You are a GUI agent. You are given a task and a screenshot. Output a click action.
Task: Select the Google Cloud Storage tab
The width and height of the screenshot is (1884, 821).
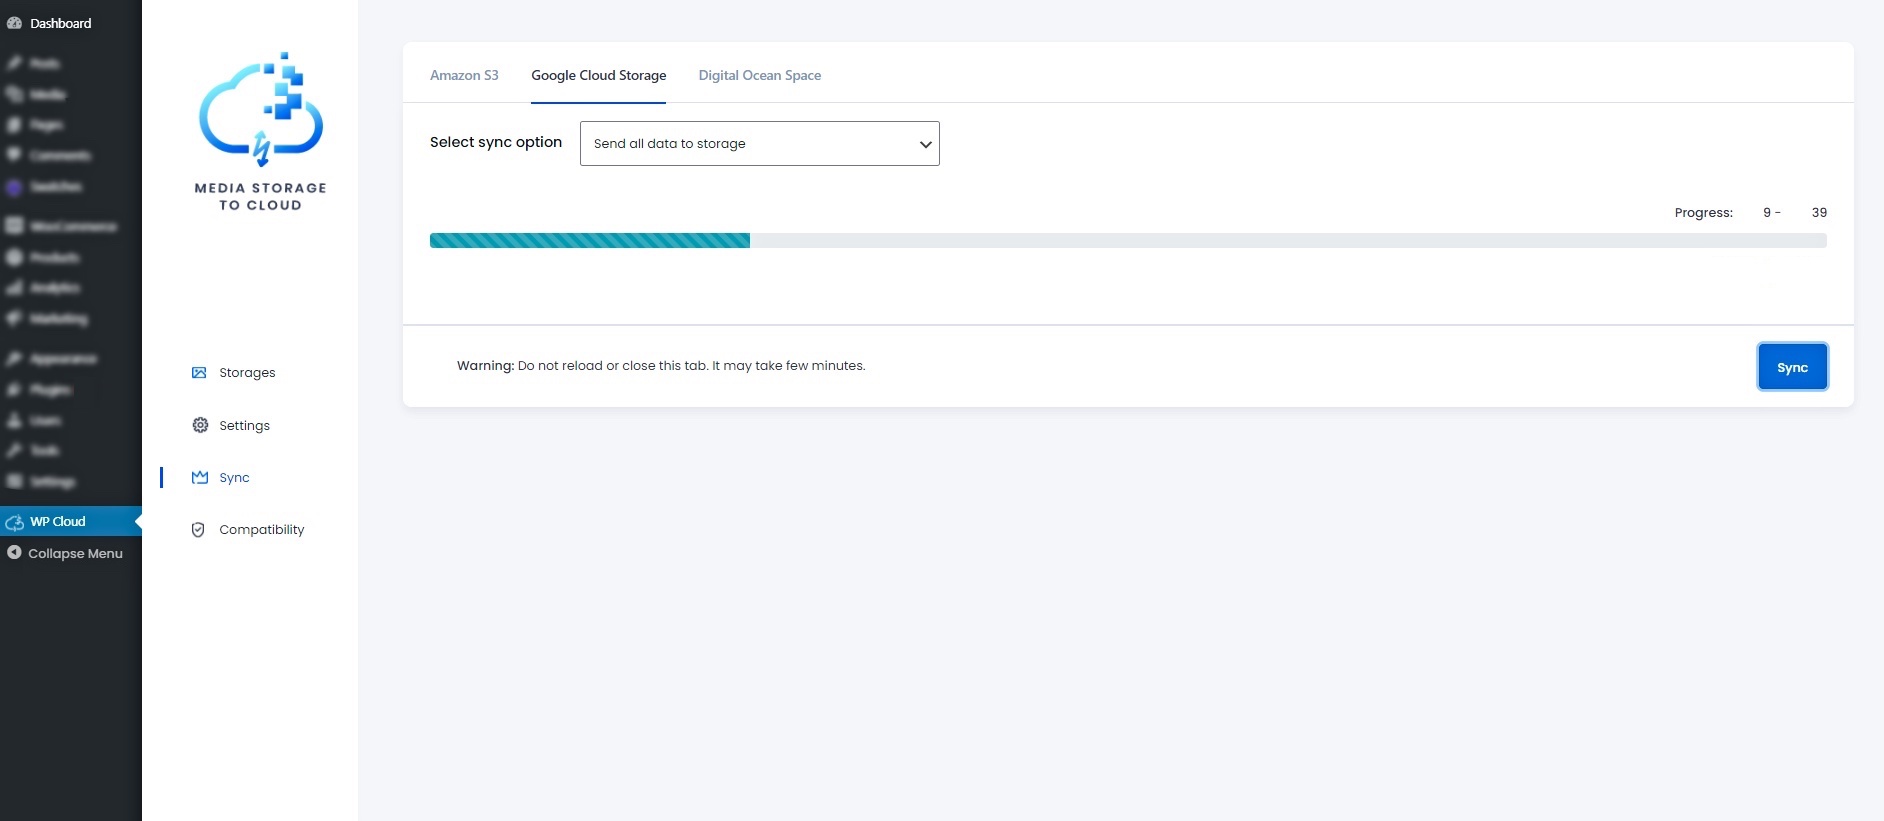pyautogui.click(x=598, y=75)
